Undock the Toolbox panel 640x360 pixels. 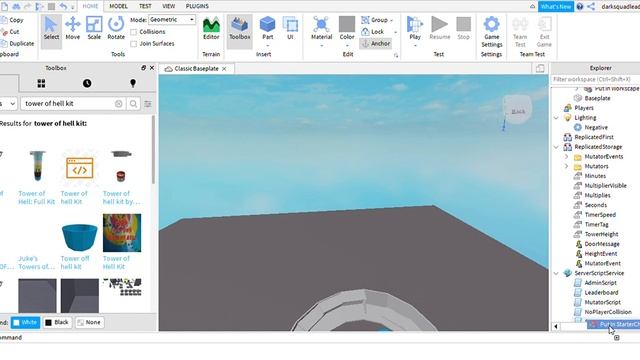tap(143, 68)
